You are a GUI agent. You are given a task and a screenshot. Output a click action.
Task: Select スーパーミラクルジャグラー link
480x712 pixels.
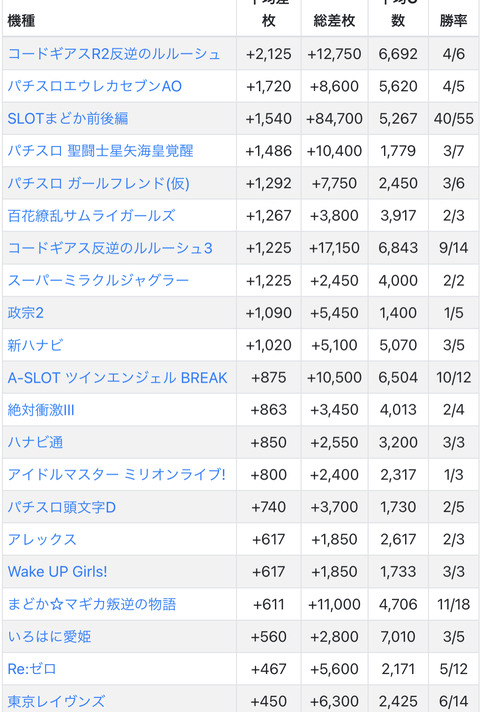pos(98,281)
